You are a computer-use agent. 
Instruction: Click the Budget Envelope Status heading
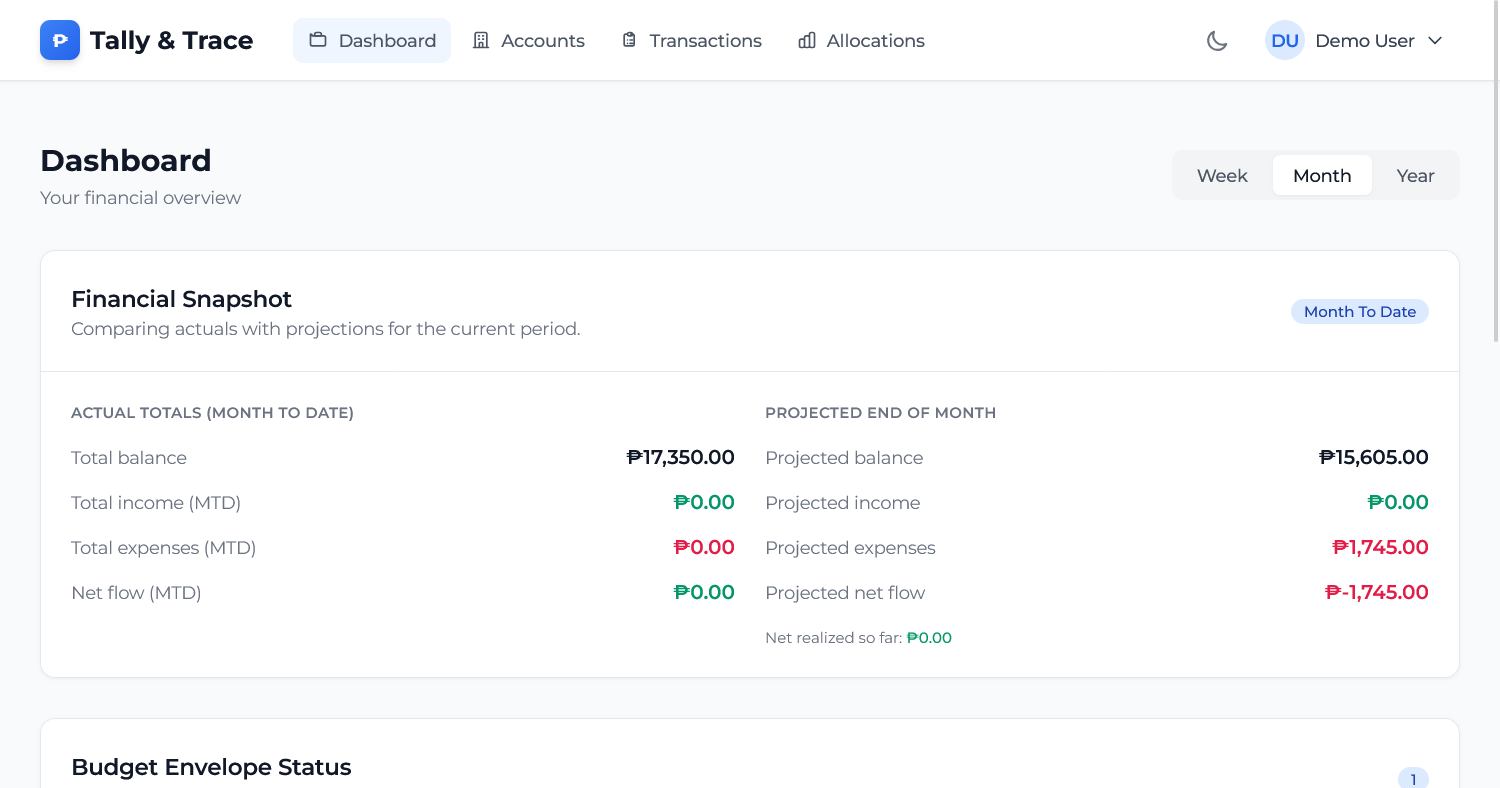tap(211, 767)
